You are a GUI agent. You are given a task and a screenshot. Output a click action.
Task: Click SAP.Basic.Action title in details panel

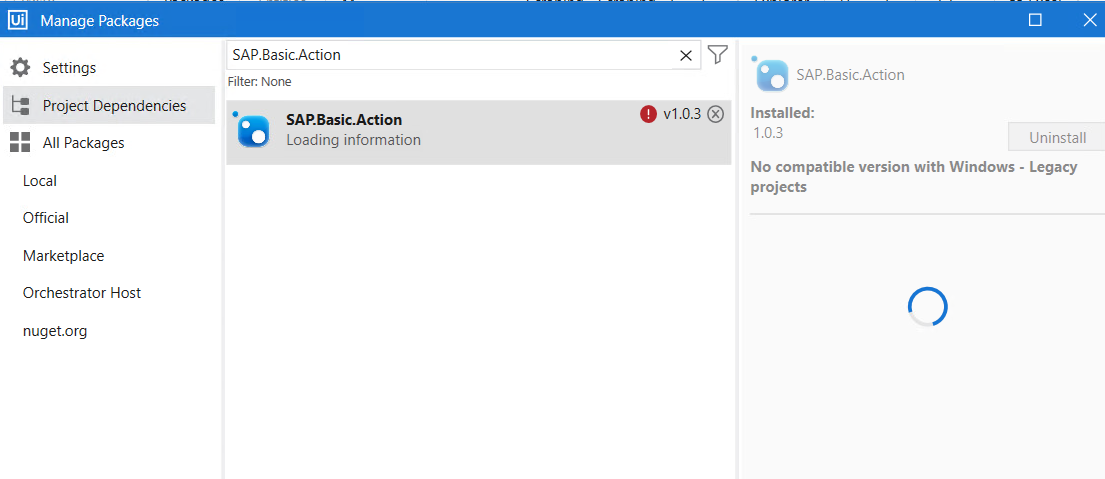[850, 75]
